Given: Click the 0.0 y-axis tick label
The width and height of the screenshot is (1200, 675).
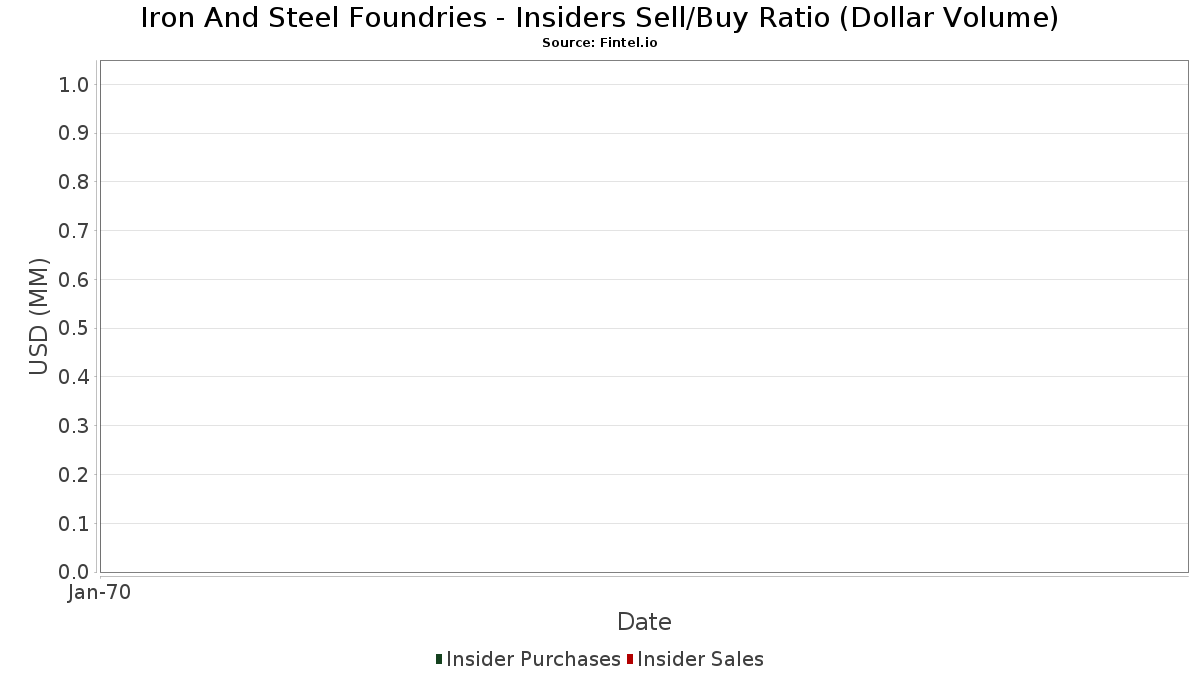Looking at the screenshot, I should tap(75, 572).
